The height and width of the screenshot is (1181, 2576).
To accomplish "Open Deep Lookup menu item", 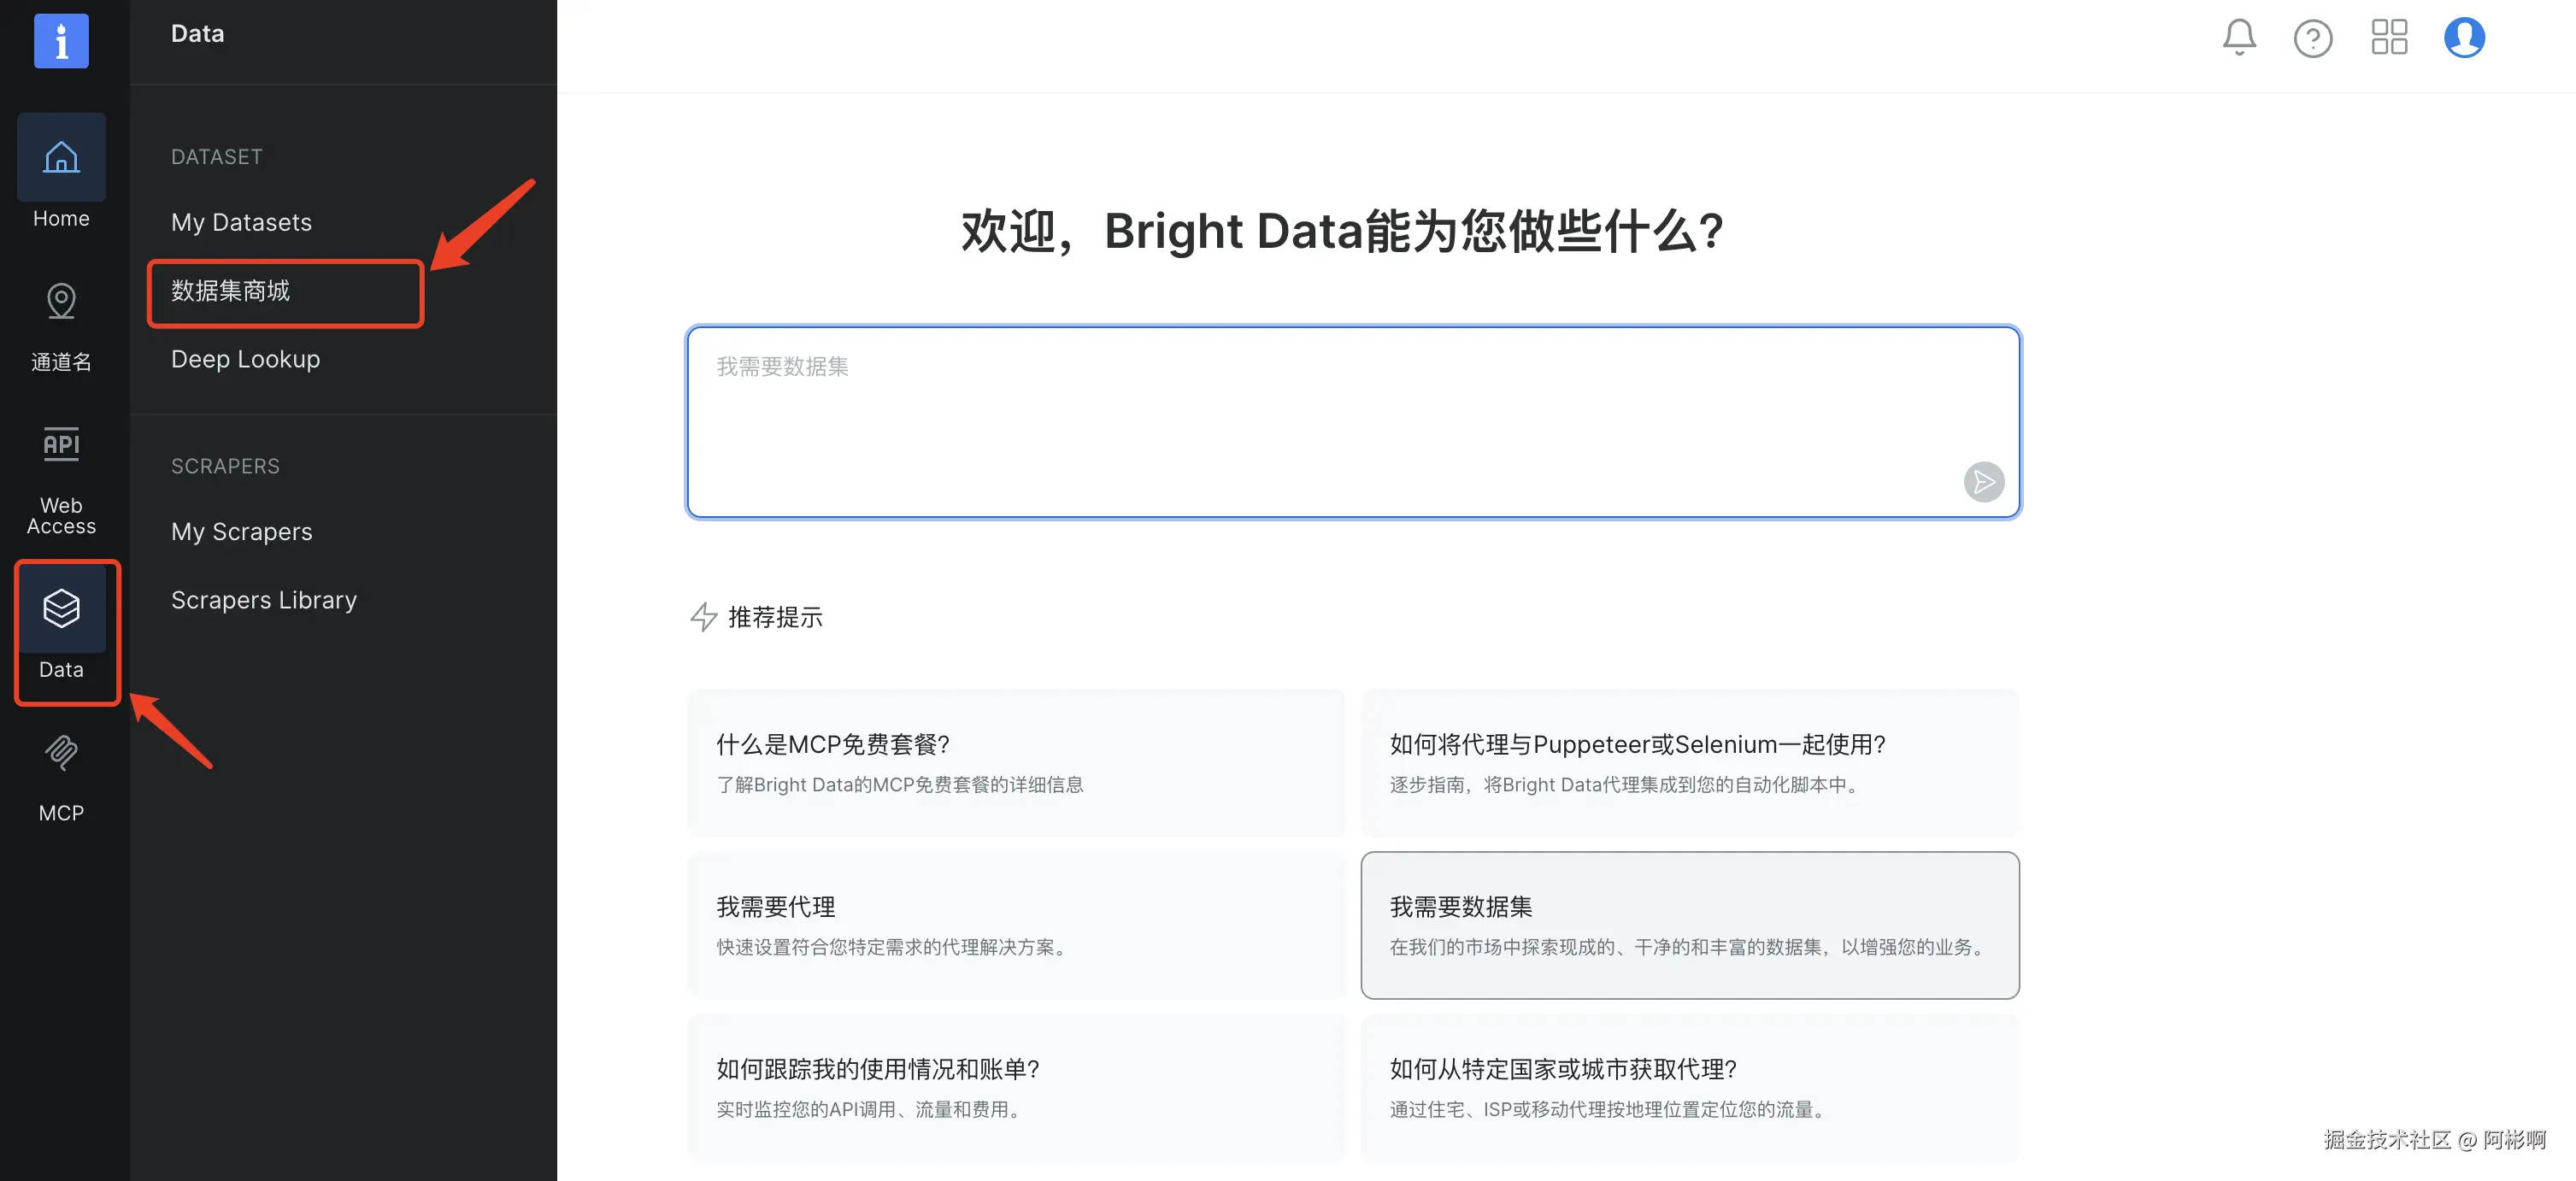I will [245, 359].
